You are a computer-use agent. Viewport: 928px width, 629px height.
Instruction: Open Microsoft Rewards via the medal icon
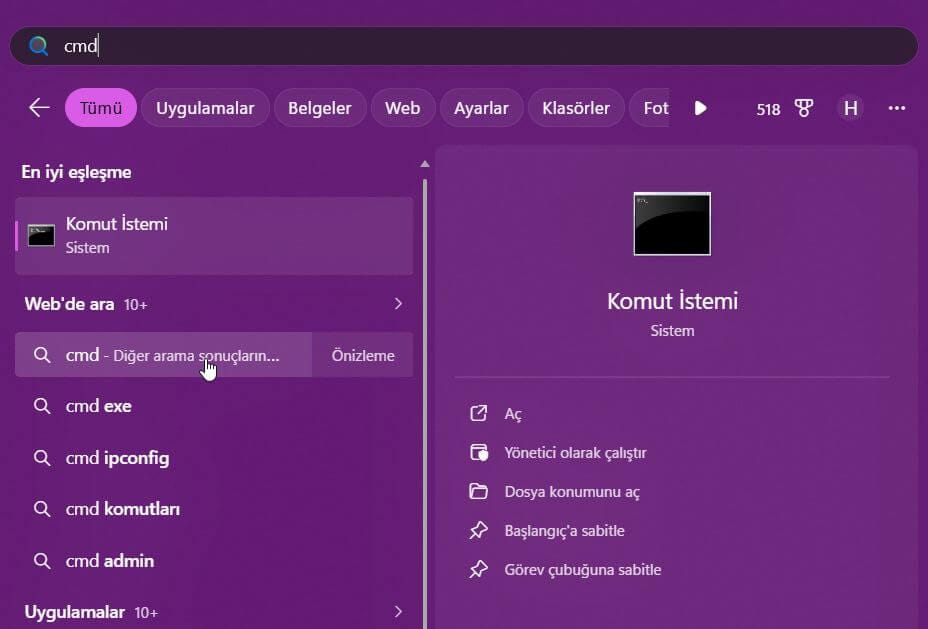tap(804, 109)
